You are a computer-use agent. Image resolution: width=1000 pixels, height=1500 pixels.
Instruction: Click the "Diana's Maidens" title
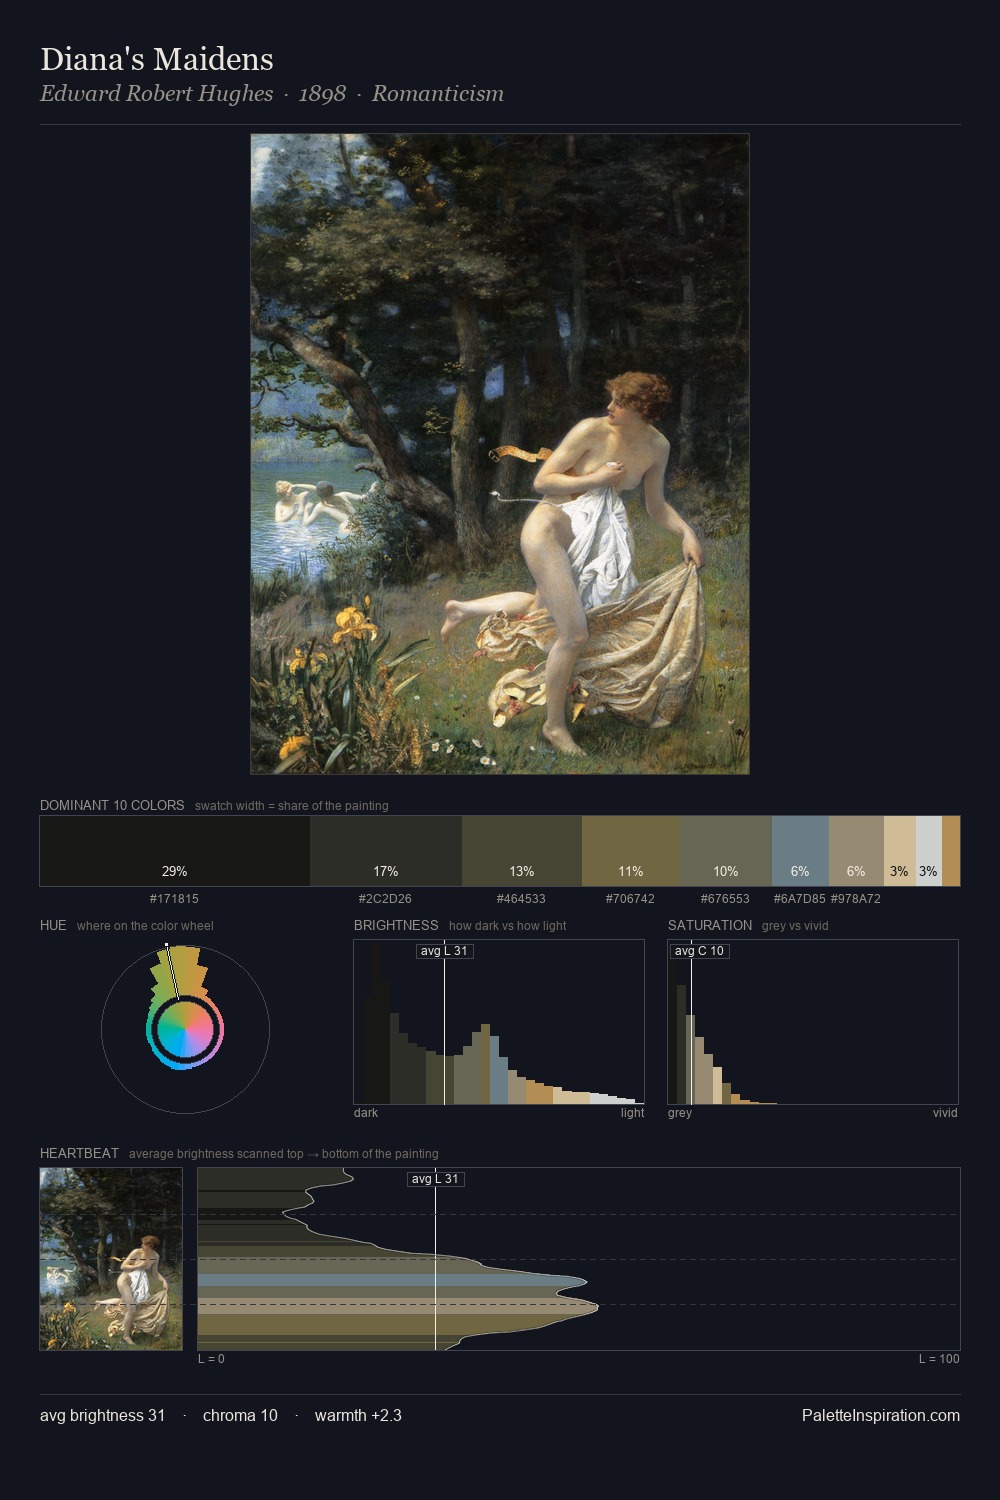click(157, 59)
